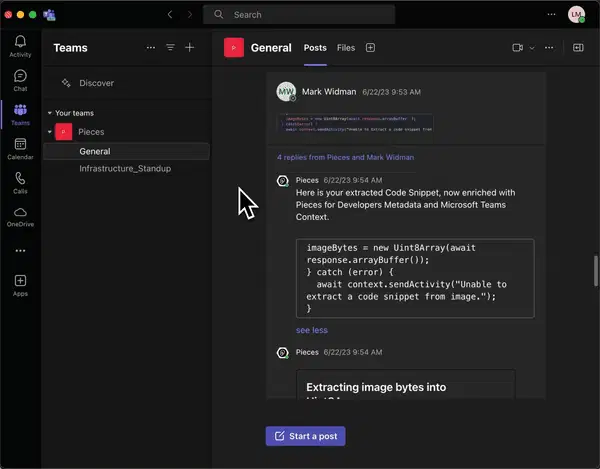Image resolution: width=600 pixels, height=469 pixels.
Task: Select the Teams sidebar icon
Action: click(x=20, y=114)
